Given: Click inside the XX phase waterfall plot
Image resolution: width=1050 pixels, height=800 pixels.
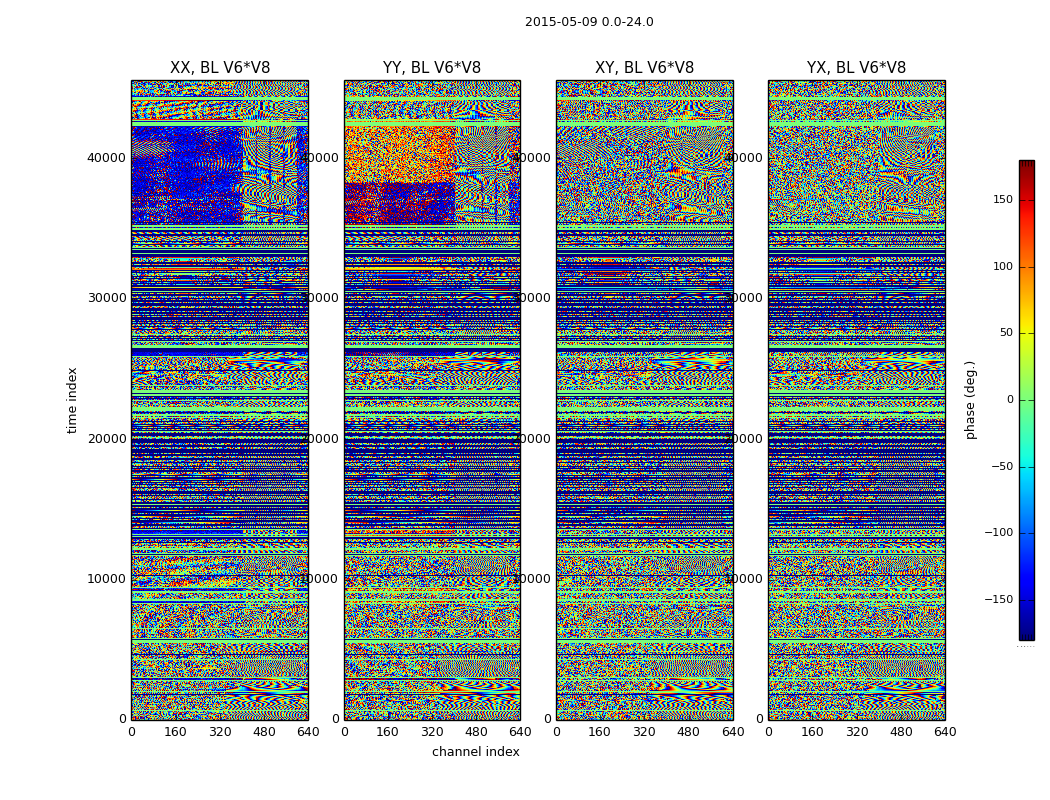Looking at the screenshot, I should point(220,400).
